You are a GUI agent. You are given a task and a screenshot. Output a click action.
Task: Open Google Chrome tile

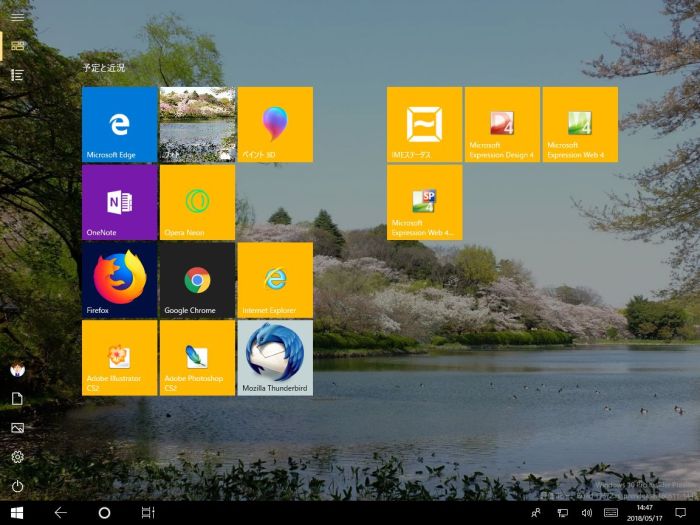click(197, 279)
